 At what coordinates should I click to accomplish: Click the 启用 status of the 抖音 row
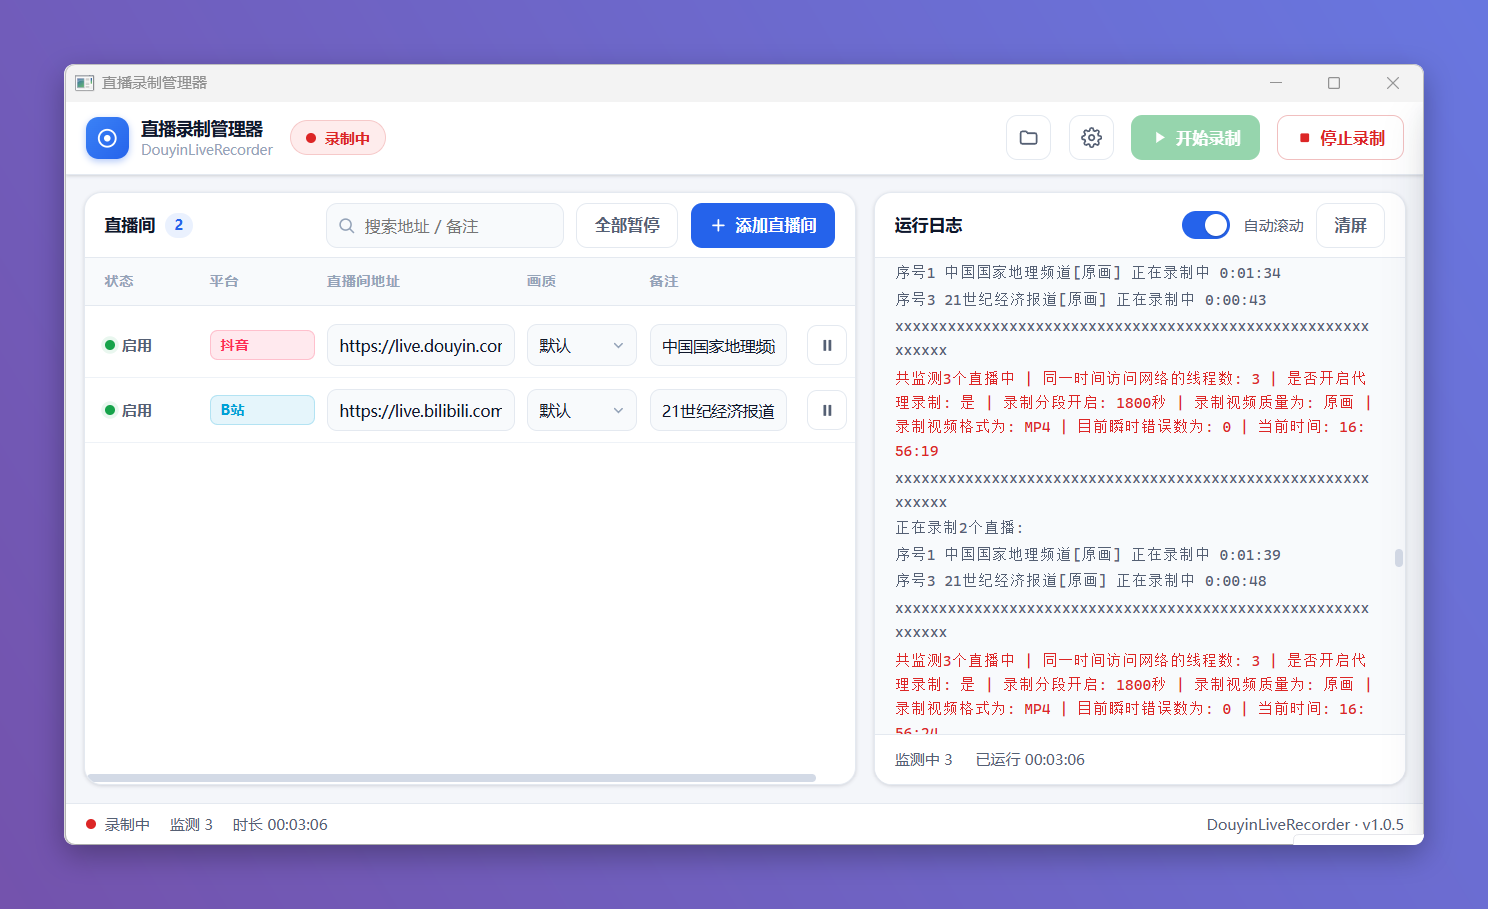(x=128, y=345)
